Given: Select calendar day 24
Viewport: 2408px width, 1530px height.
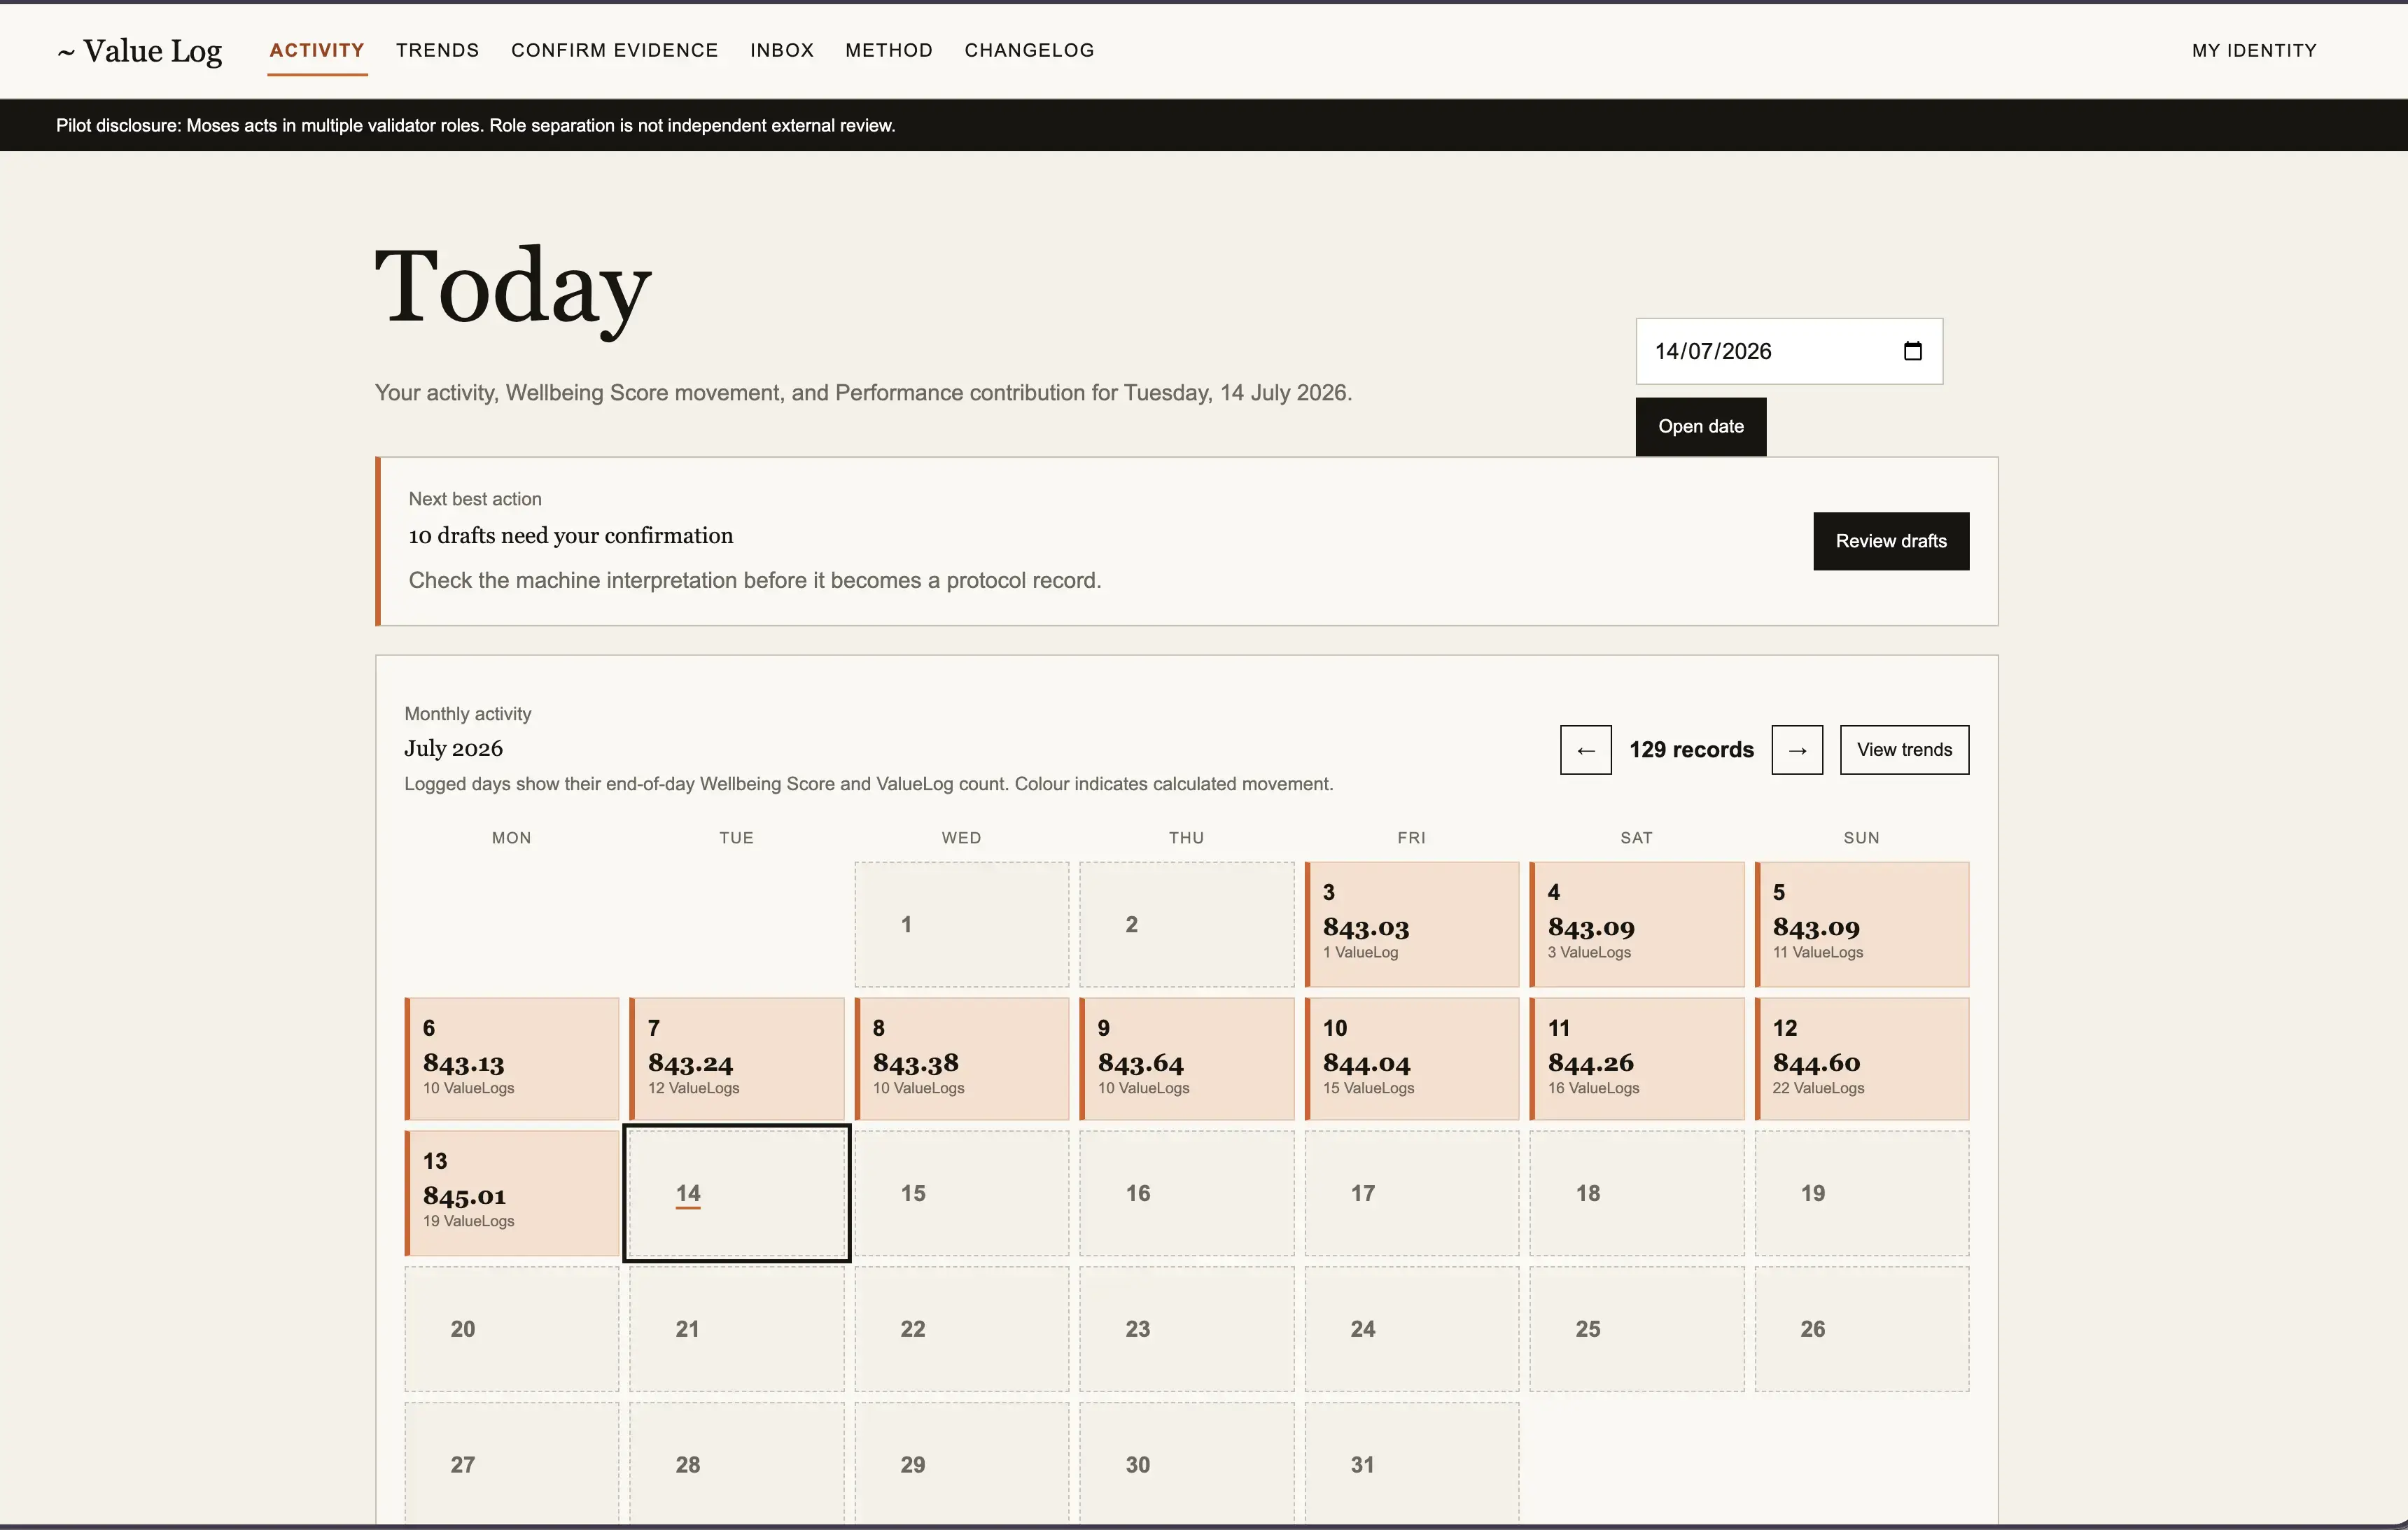Looking at the screenshot, I should (1411, 1329).
